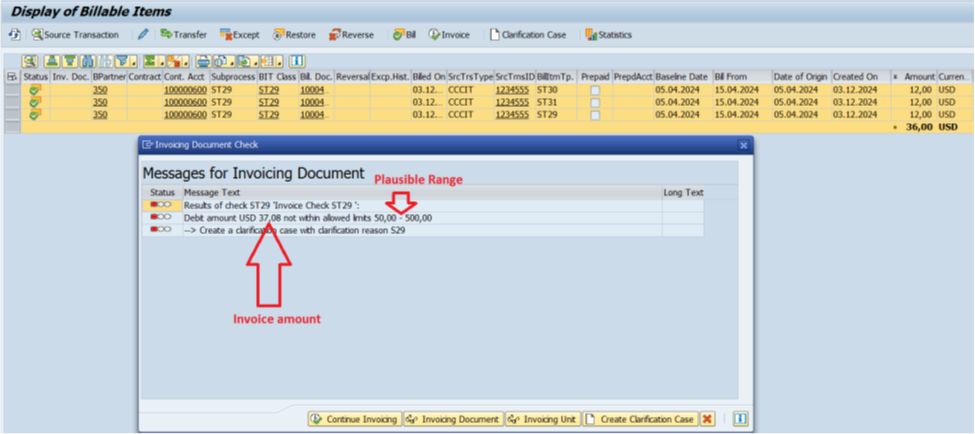Click the red X cancel icon in dialog
This screenshot has height=434, width=975.
click(x=707, y=419)
